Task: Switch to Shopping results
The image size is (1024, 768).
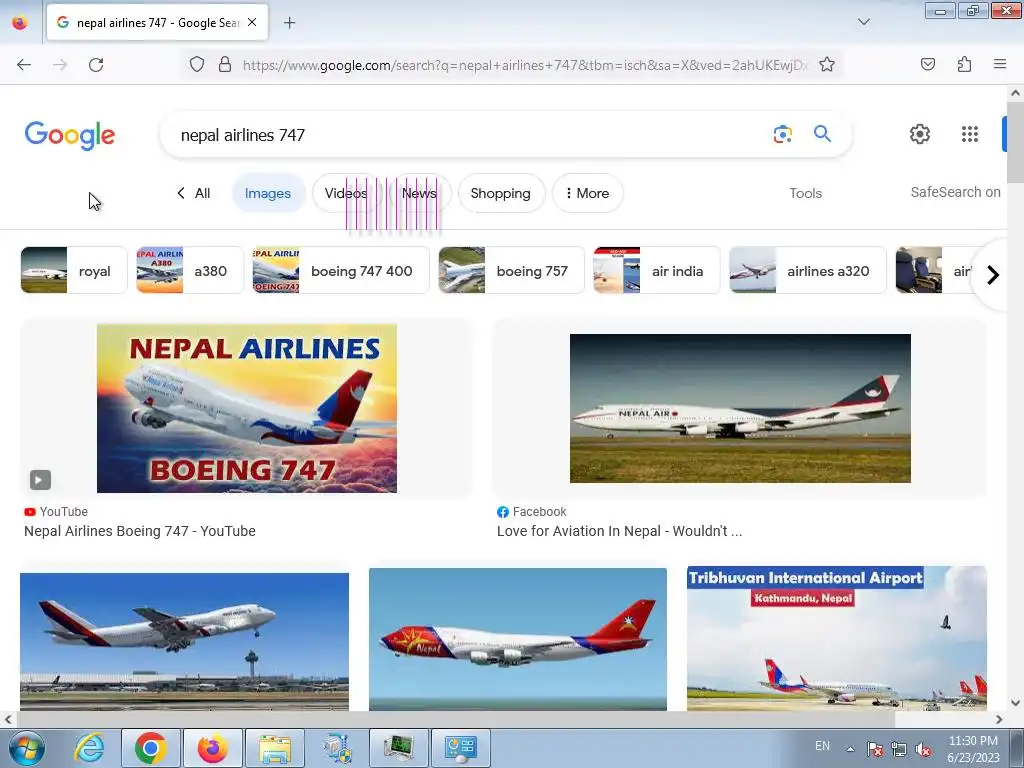Action: coord(501,193)
